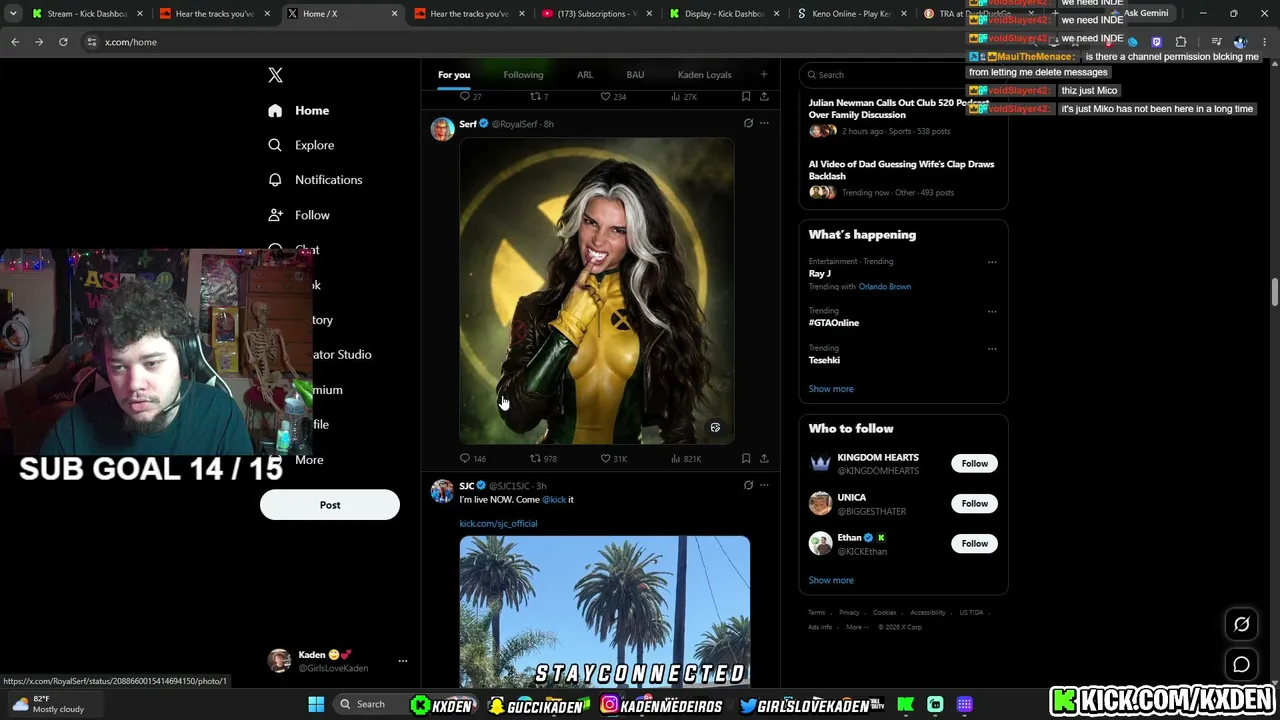1280x720 pixels.
Task: Bookmark Serf's post
Action: pyautogui.click(x=746, y=458)
